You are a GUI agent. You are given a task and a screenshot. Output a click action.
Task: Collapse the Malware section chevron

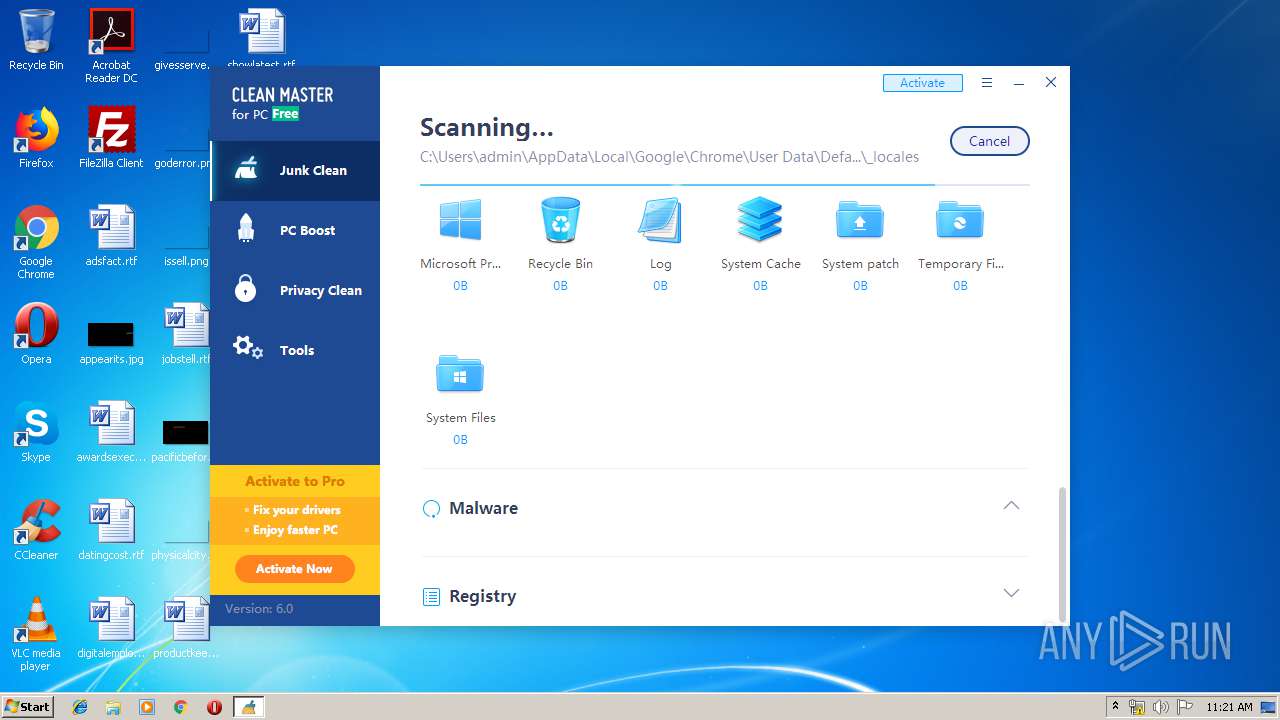click(x=1011, y=506)
